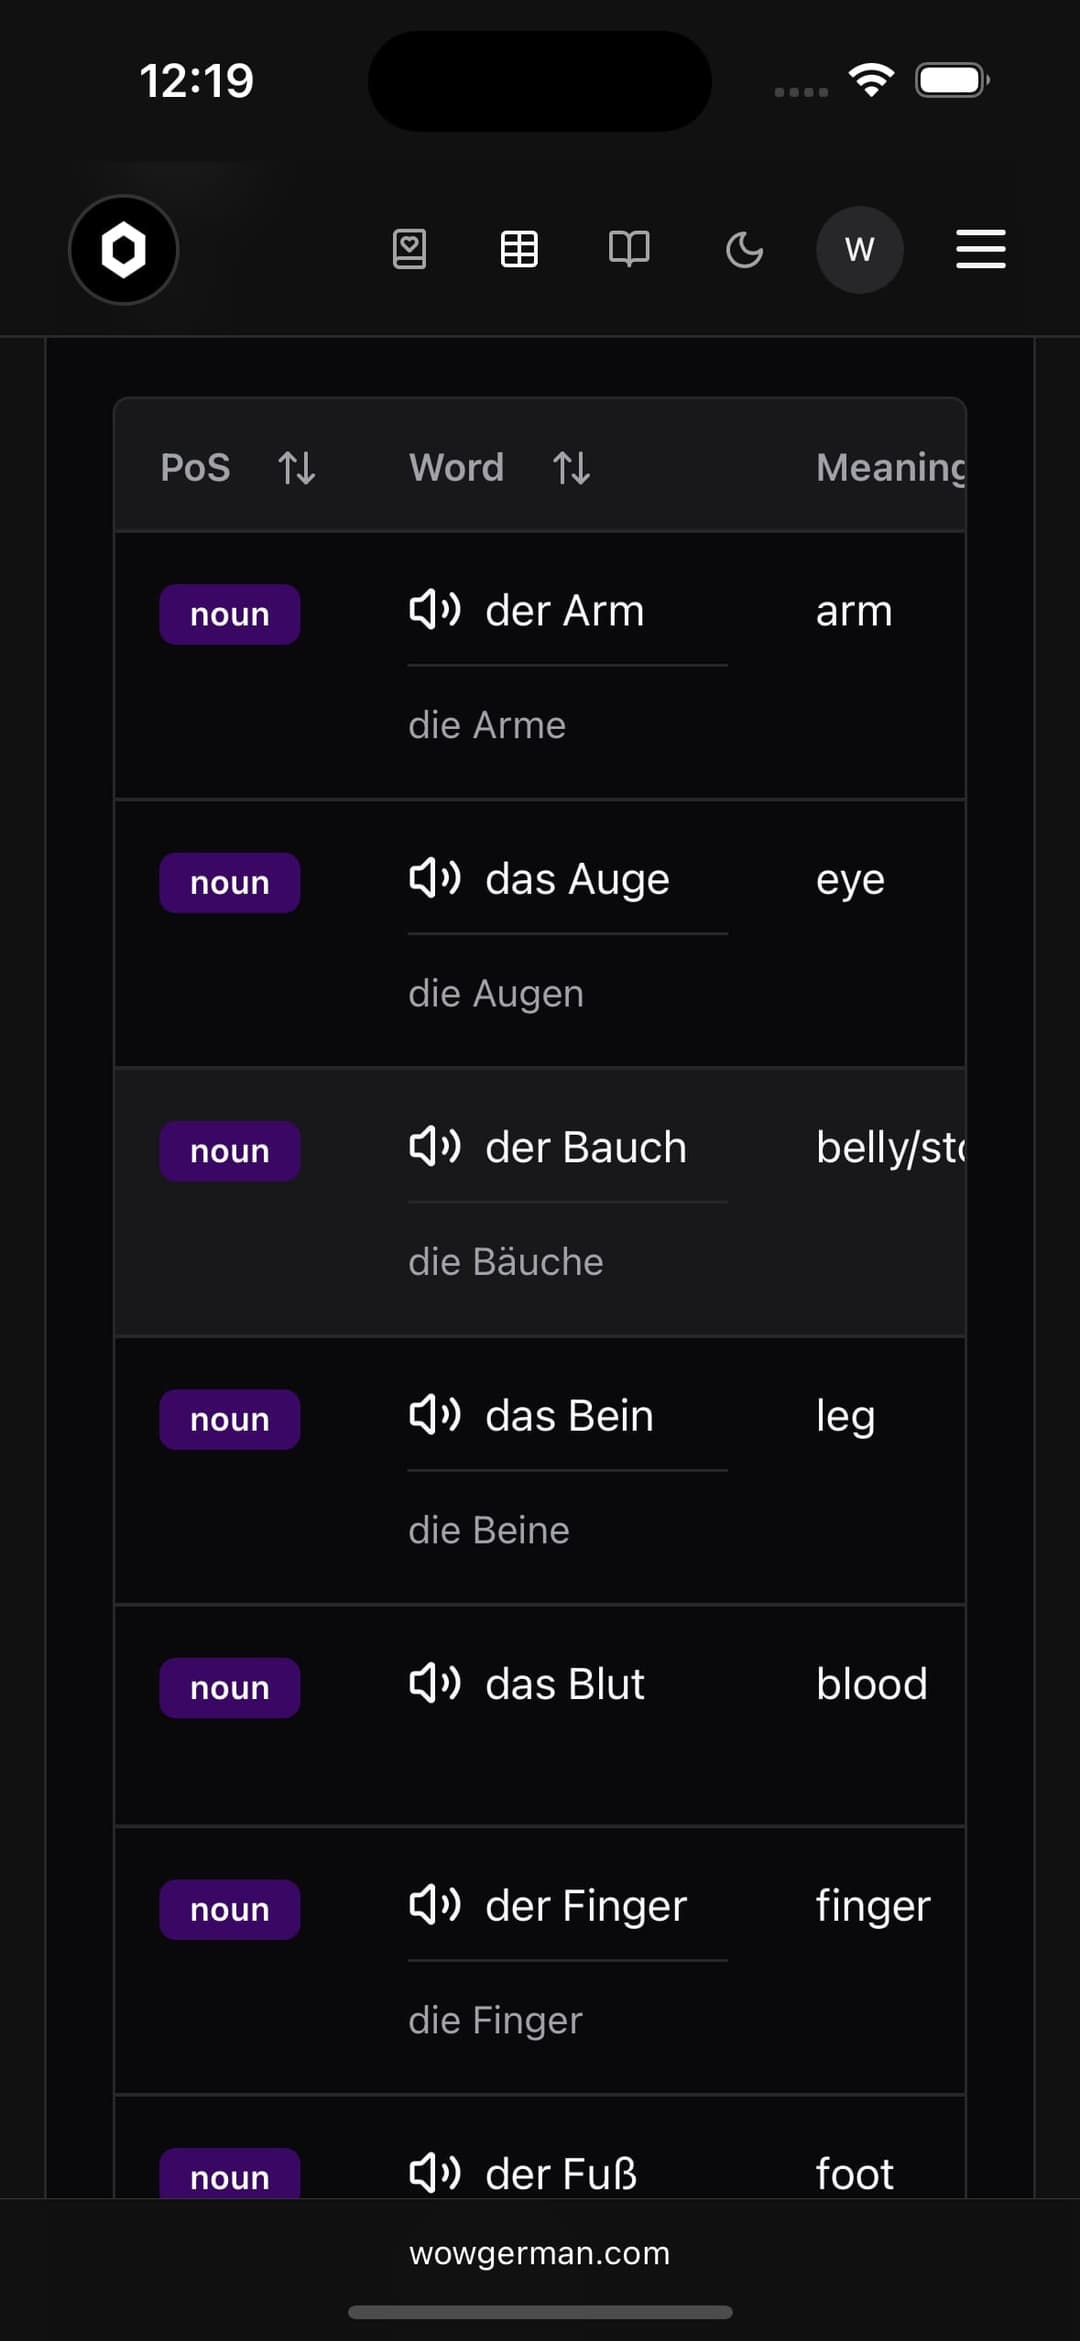
Task: Open the flashcard heart icon page
Action: coord(409,249)
